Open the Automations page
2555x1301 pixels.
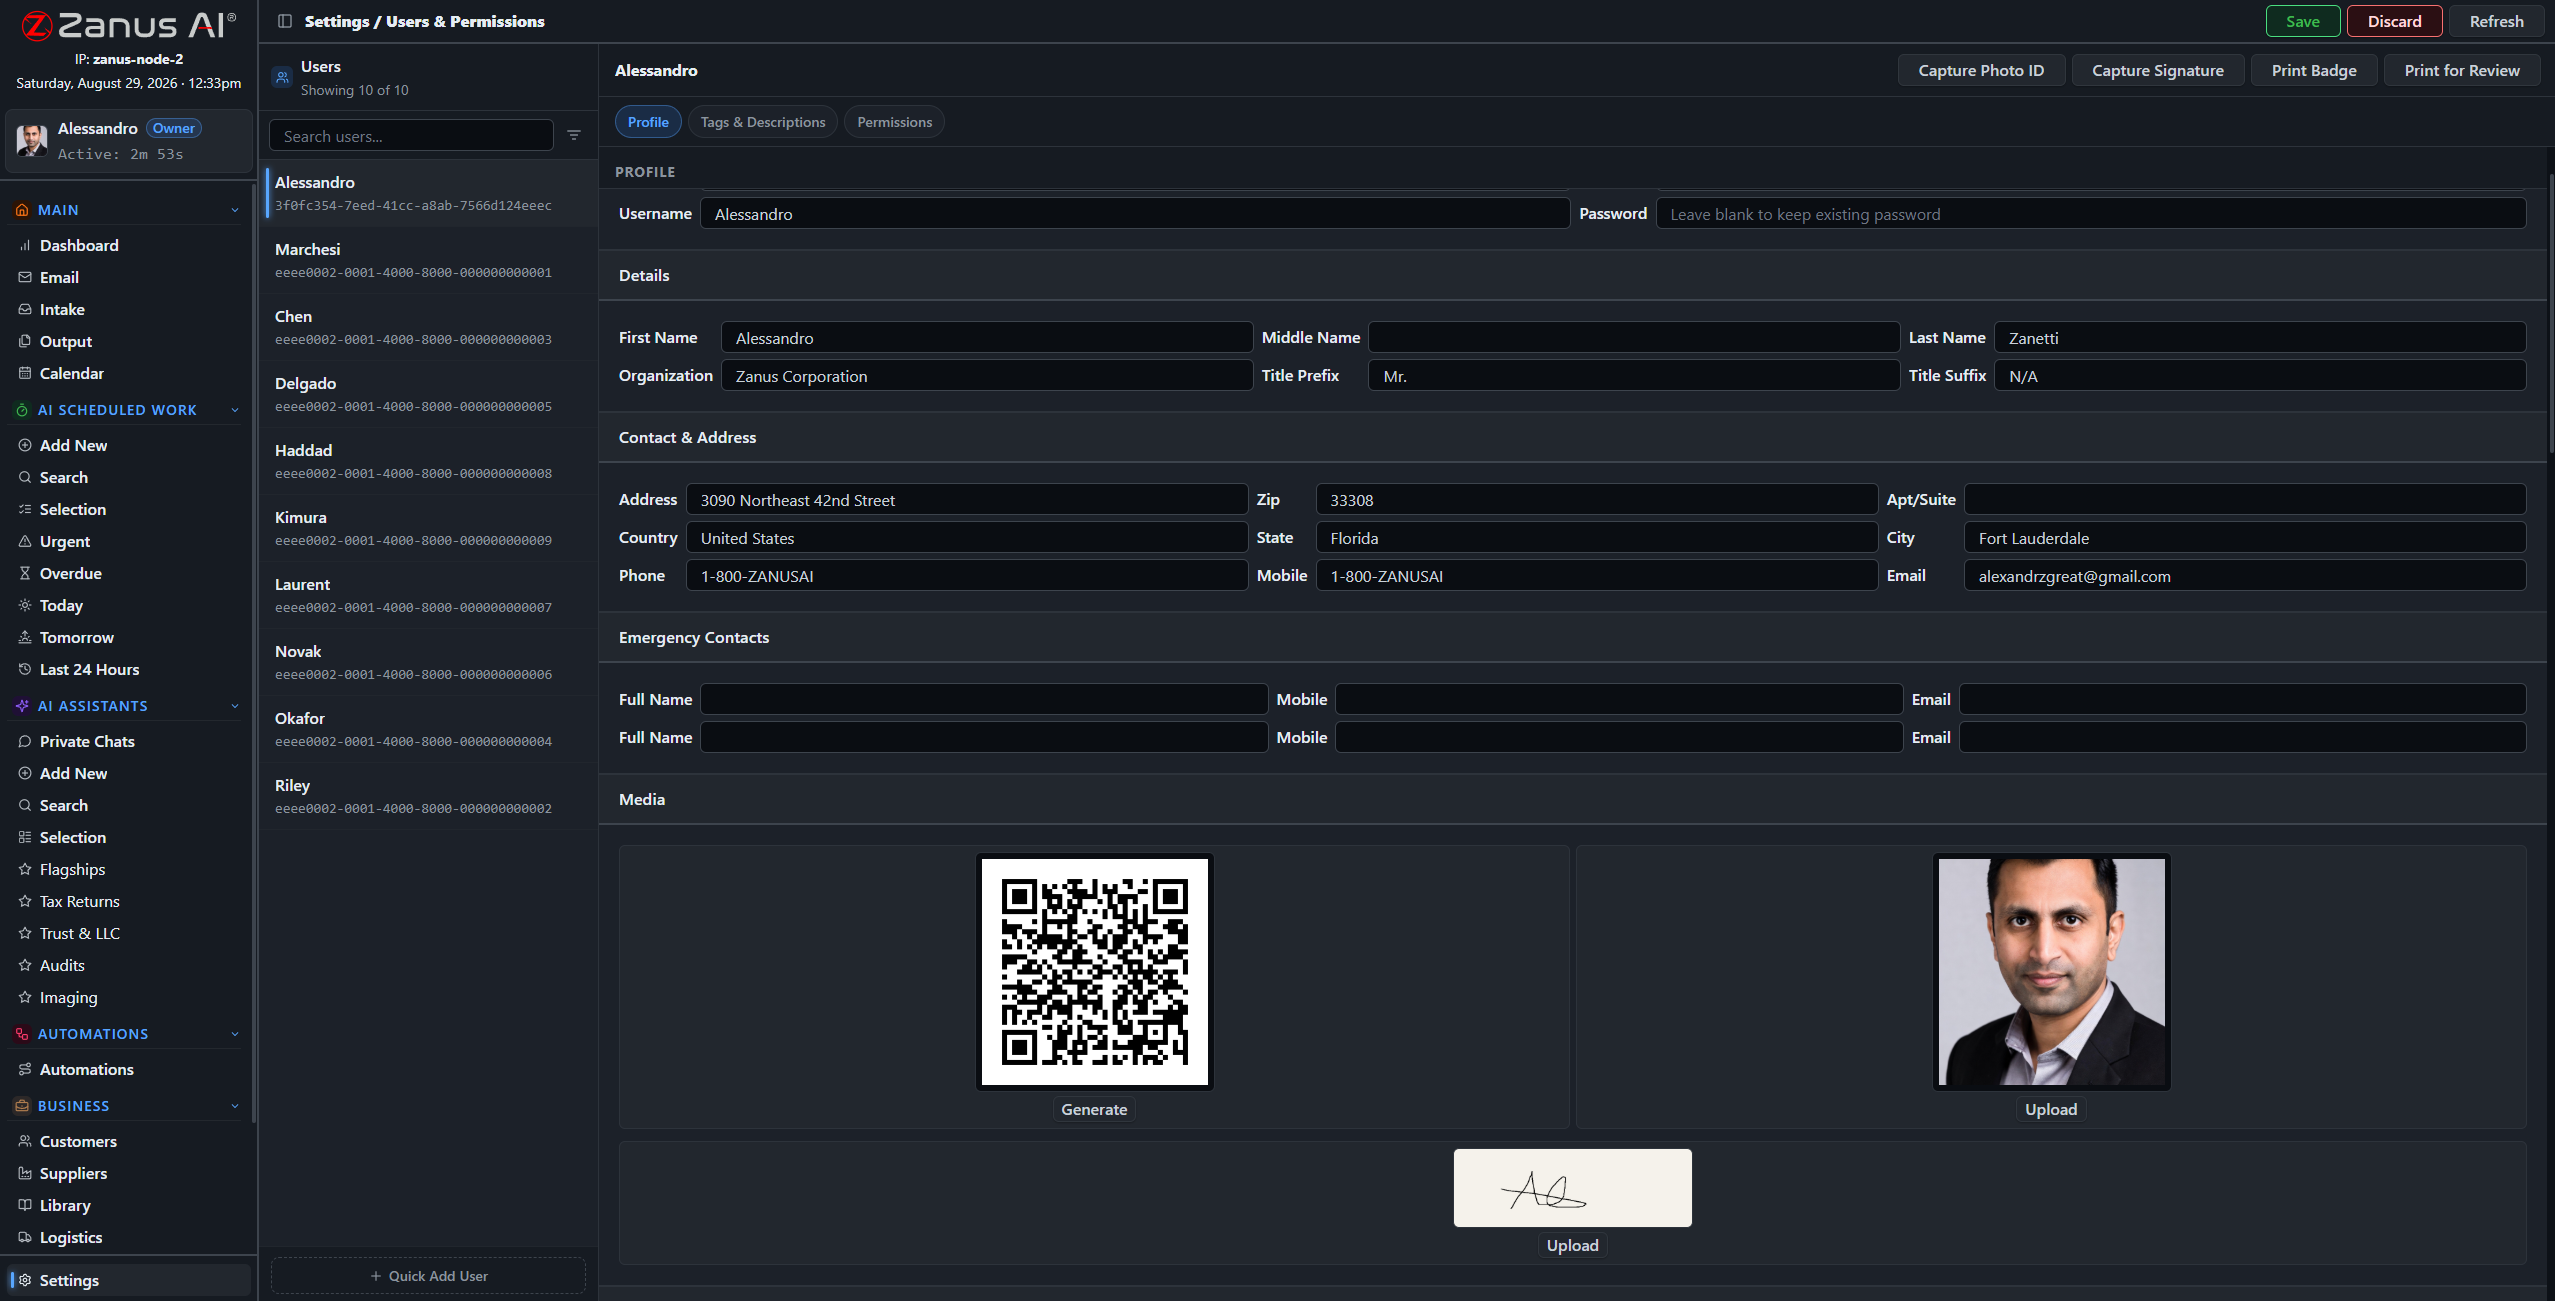point(86,1069)
